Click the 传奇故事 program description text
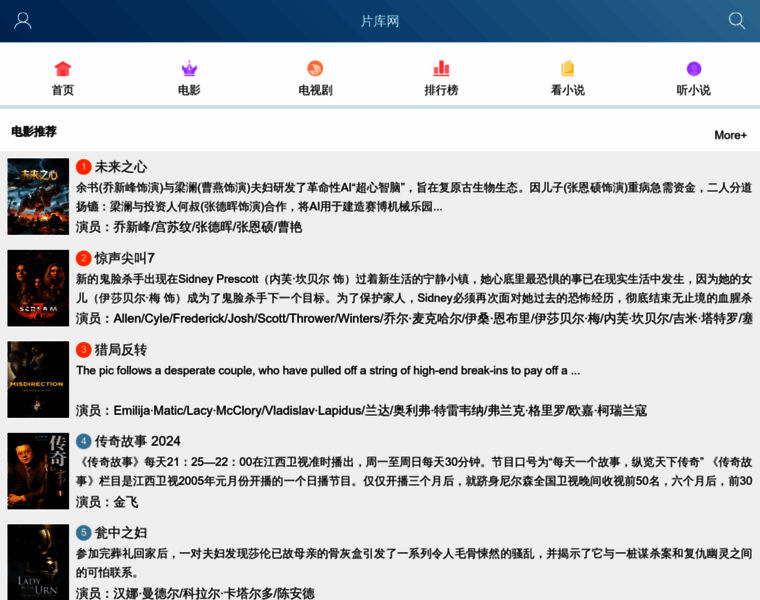This screenshot has height=600, width=760. [x=414, y=472]
